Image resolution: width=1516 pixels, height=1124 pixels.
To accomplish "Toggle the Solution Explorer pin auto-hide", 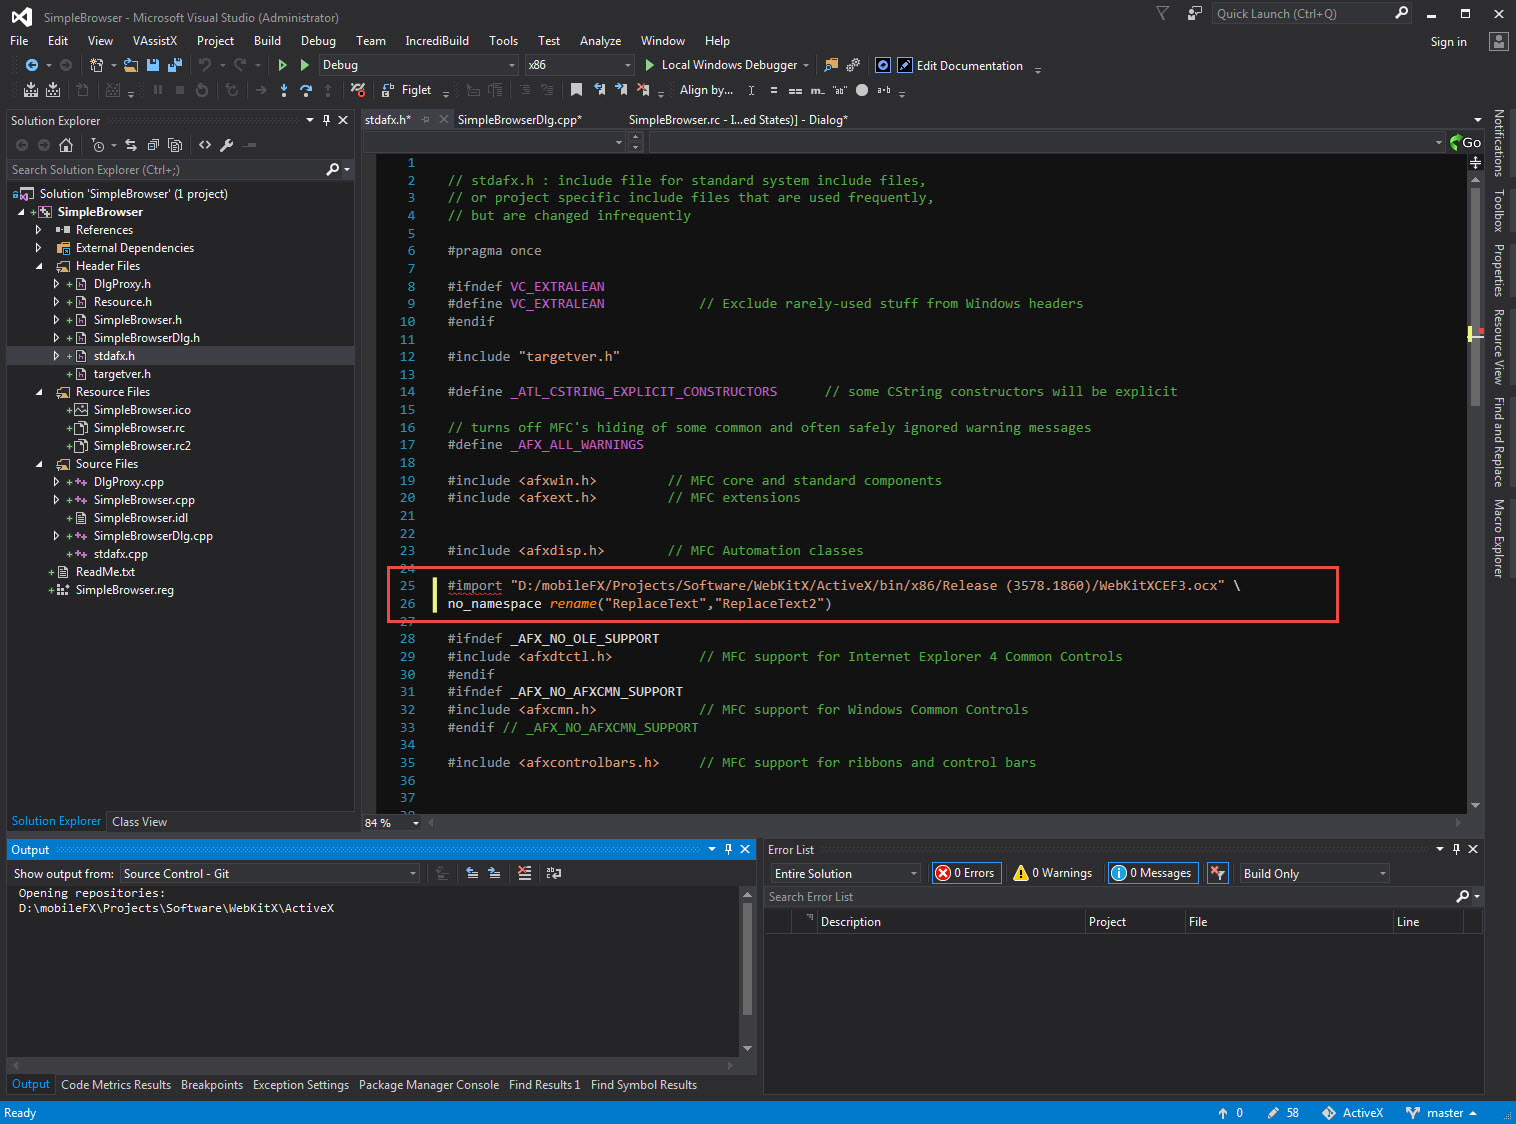I will point(326,120).
